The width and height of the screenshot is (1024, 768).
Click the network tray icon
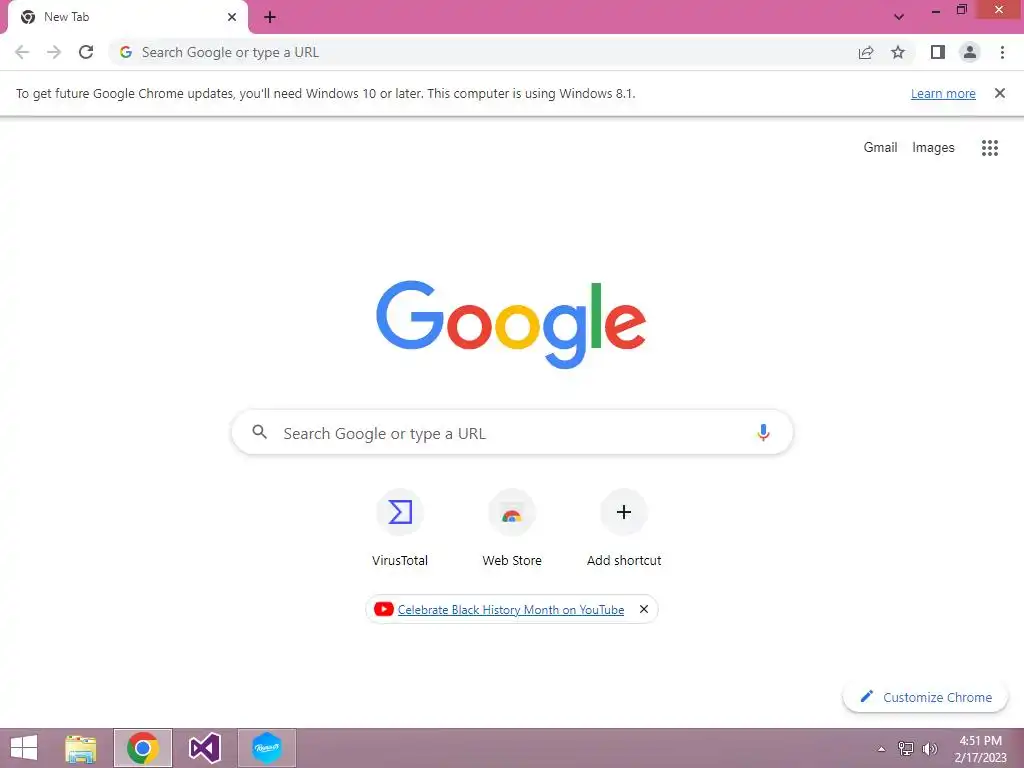906,748
